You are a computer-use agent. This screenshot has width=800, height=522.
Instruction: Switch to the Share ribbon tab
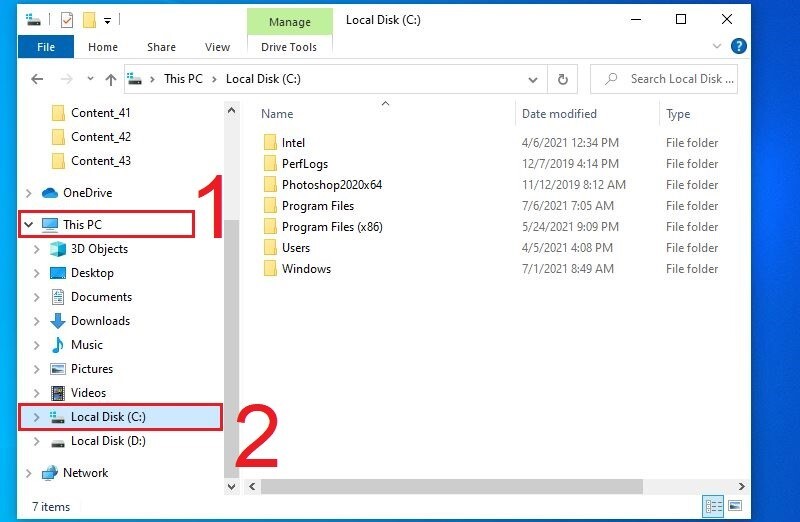[161, 47]
